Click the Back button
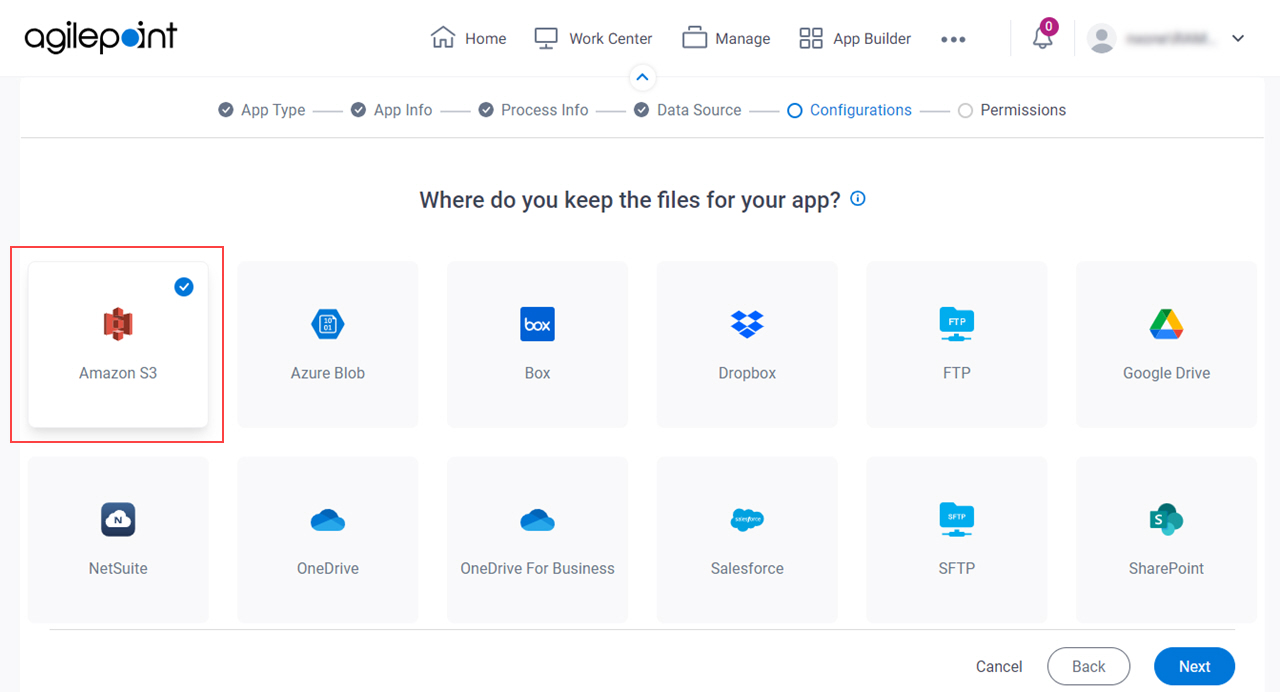Screen dimensions: 1280x692 1089,666
